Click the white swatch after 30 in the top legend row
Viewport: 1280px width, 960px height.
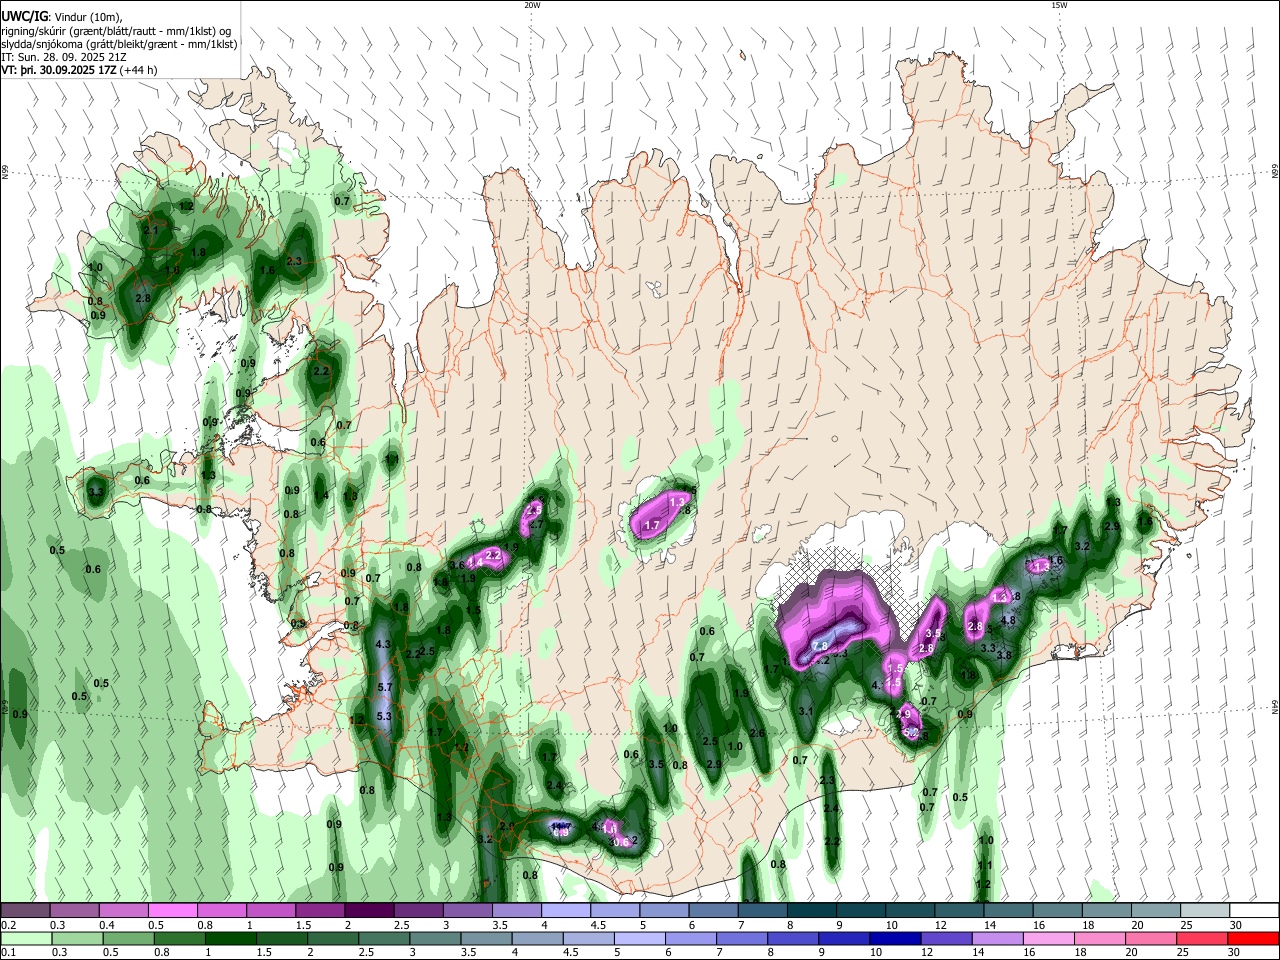pyautogui.click(x=1254, y=911)
